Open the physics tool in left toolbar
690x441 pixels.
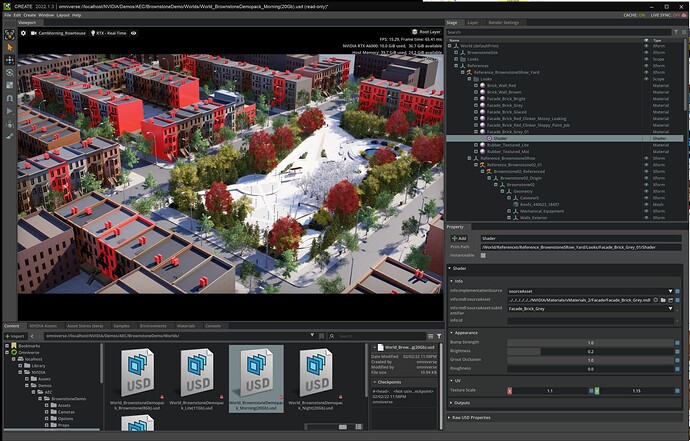[x=10, y=124]
